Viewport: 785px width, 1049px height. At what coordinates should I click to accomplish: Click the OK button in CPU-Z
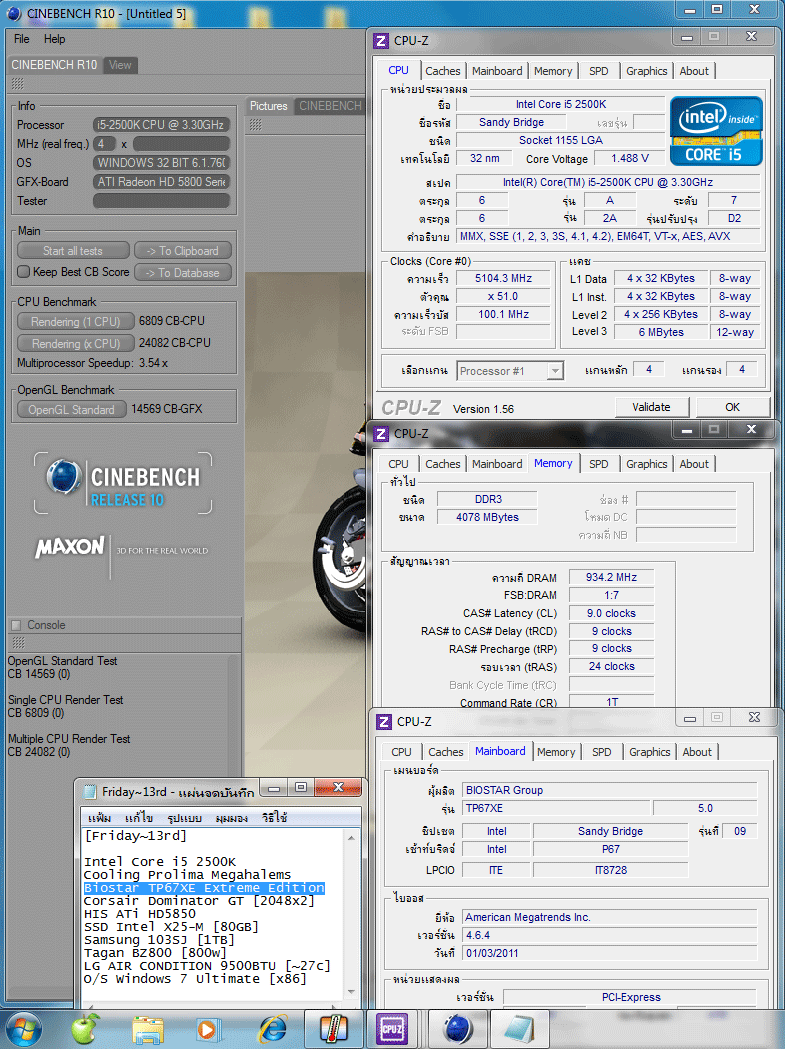coord(732,407)
